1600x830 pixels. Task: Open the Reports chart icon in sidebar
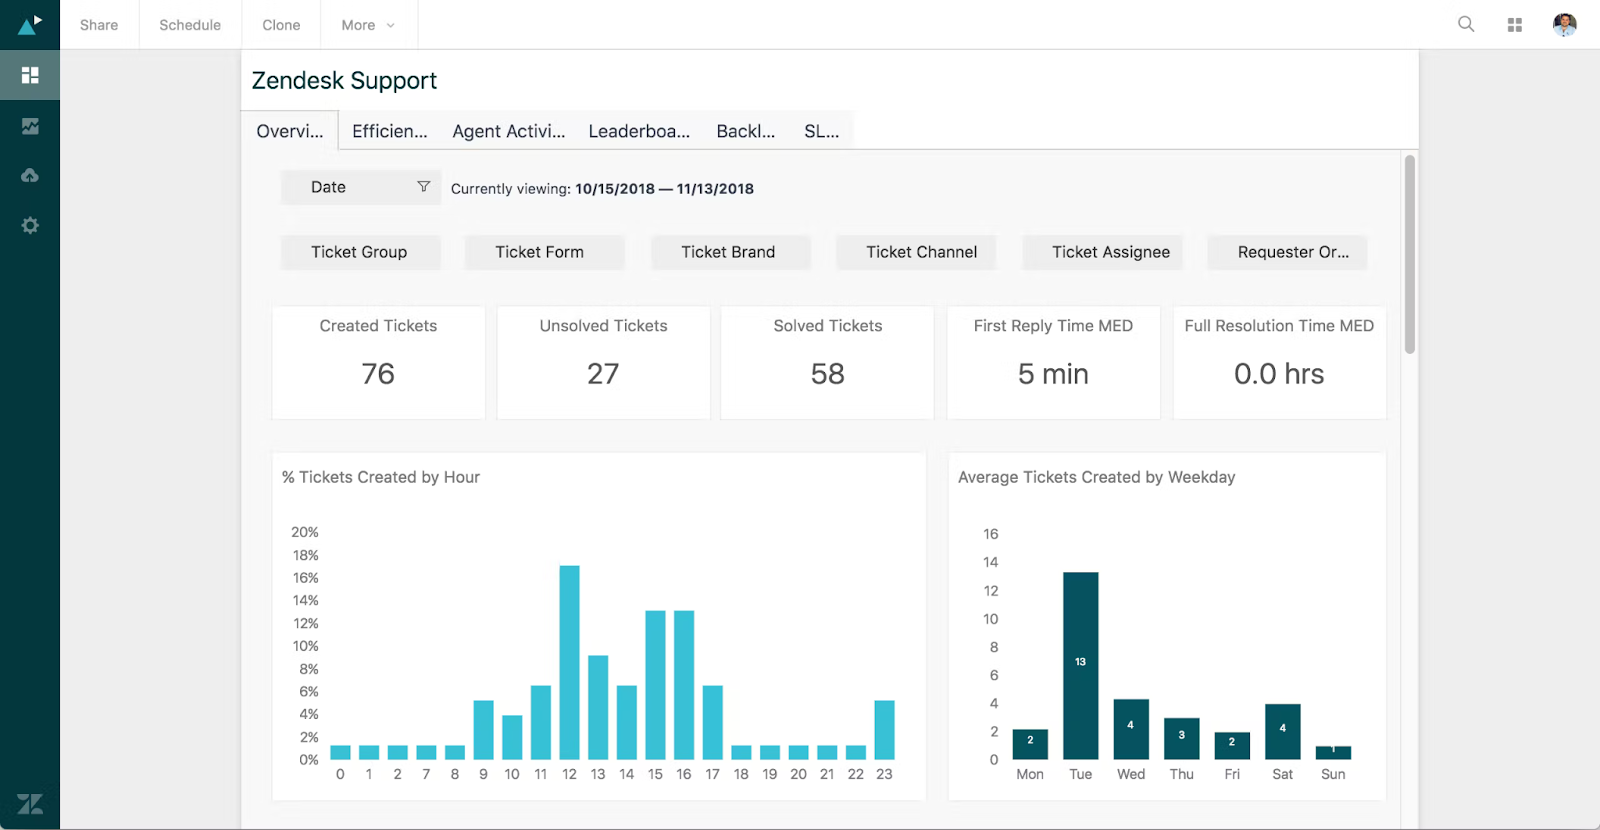pyautogui.click(x=30, y=126)
